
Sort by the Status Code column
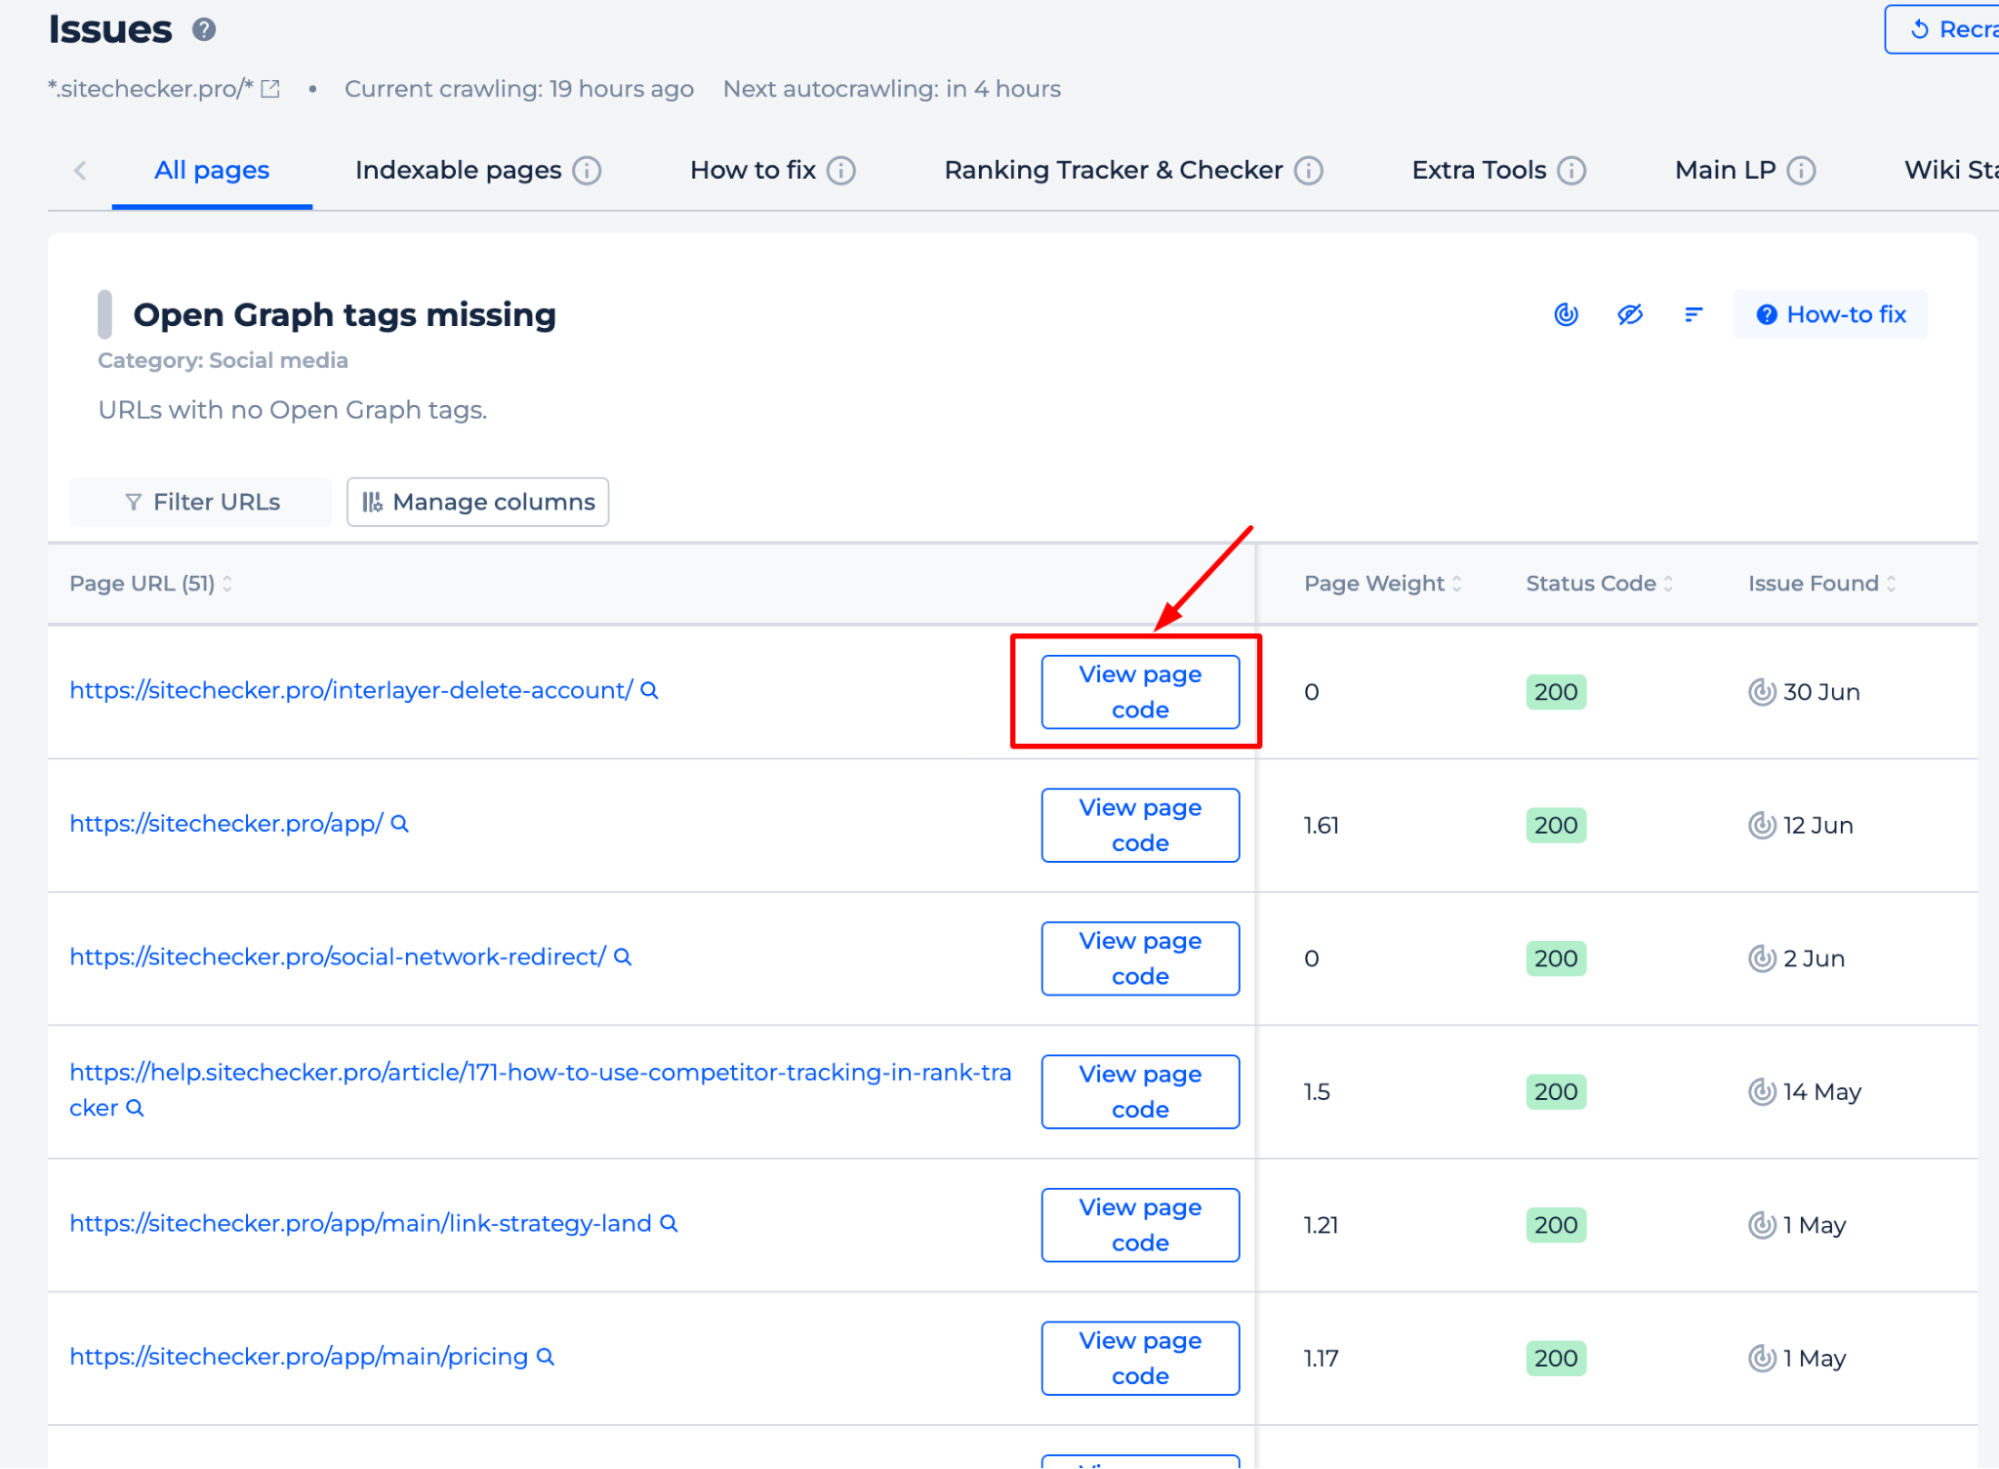(1599, 584)
